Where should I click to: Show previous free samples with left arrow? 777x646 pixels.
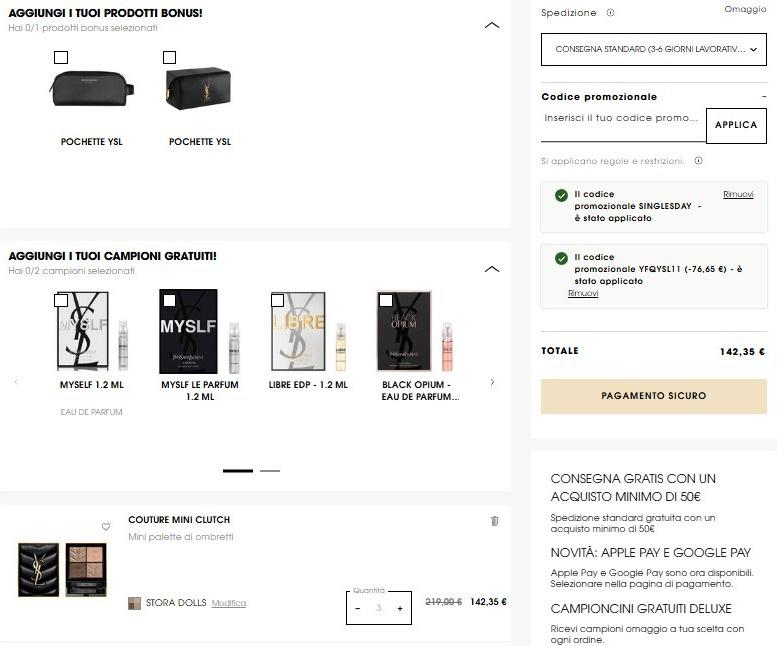pyautogui.click(x=16, y=382)
